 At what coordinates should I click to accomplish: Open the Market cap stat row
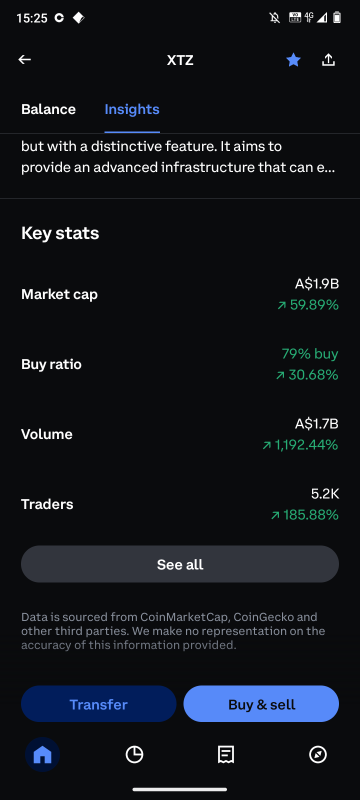tap(180, 294)
